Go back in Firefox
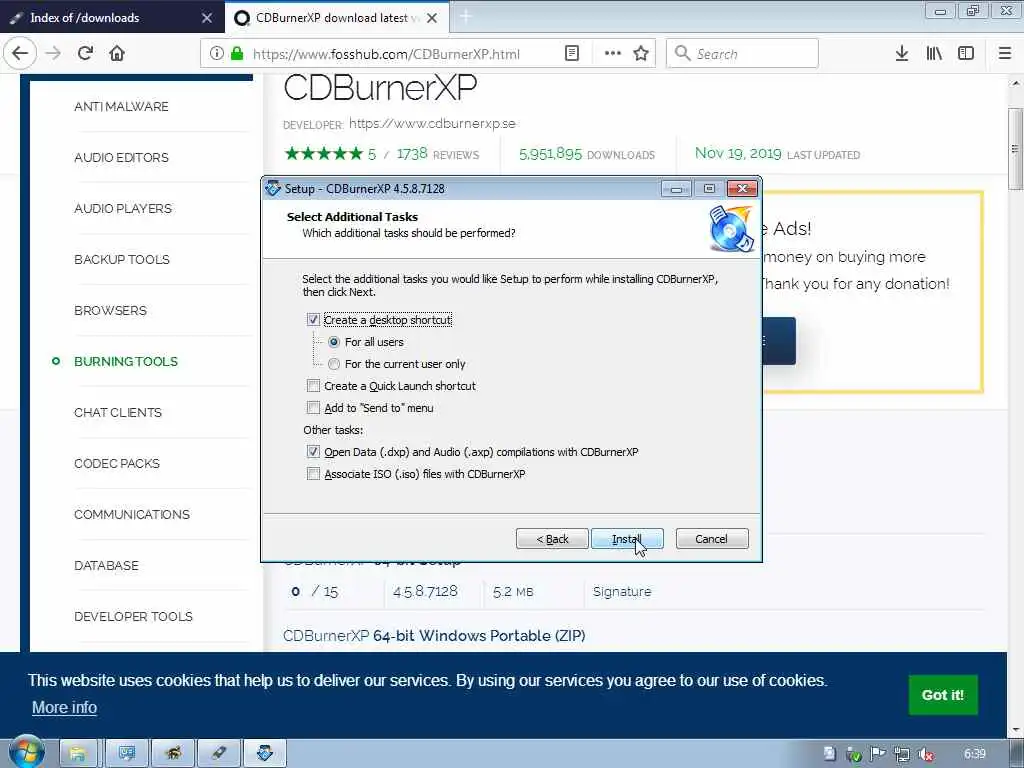The image size is (1024, 768). (20, 54)
